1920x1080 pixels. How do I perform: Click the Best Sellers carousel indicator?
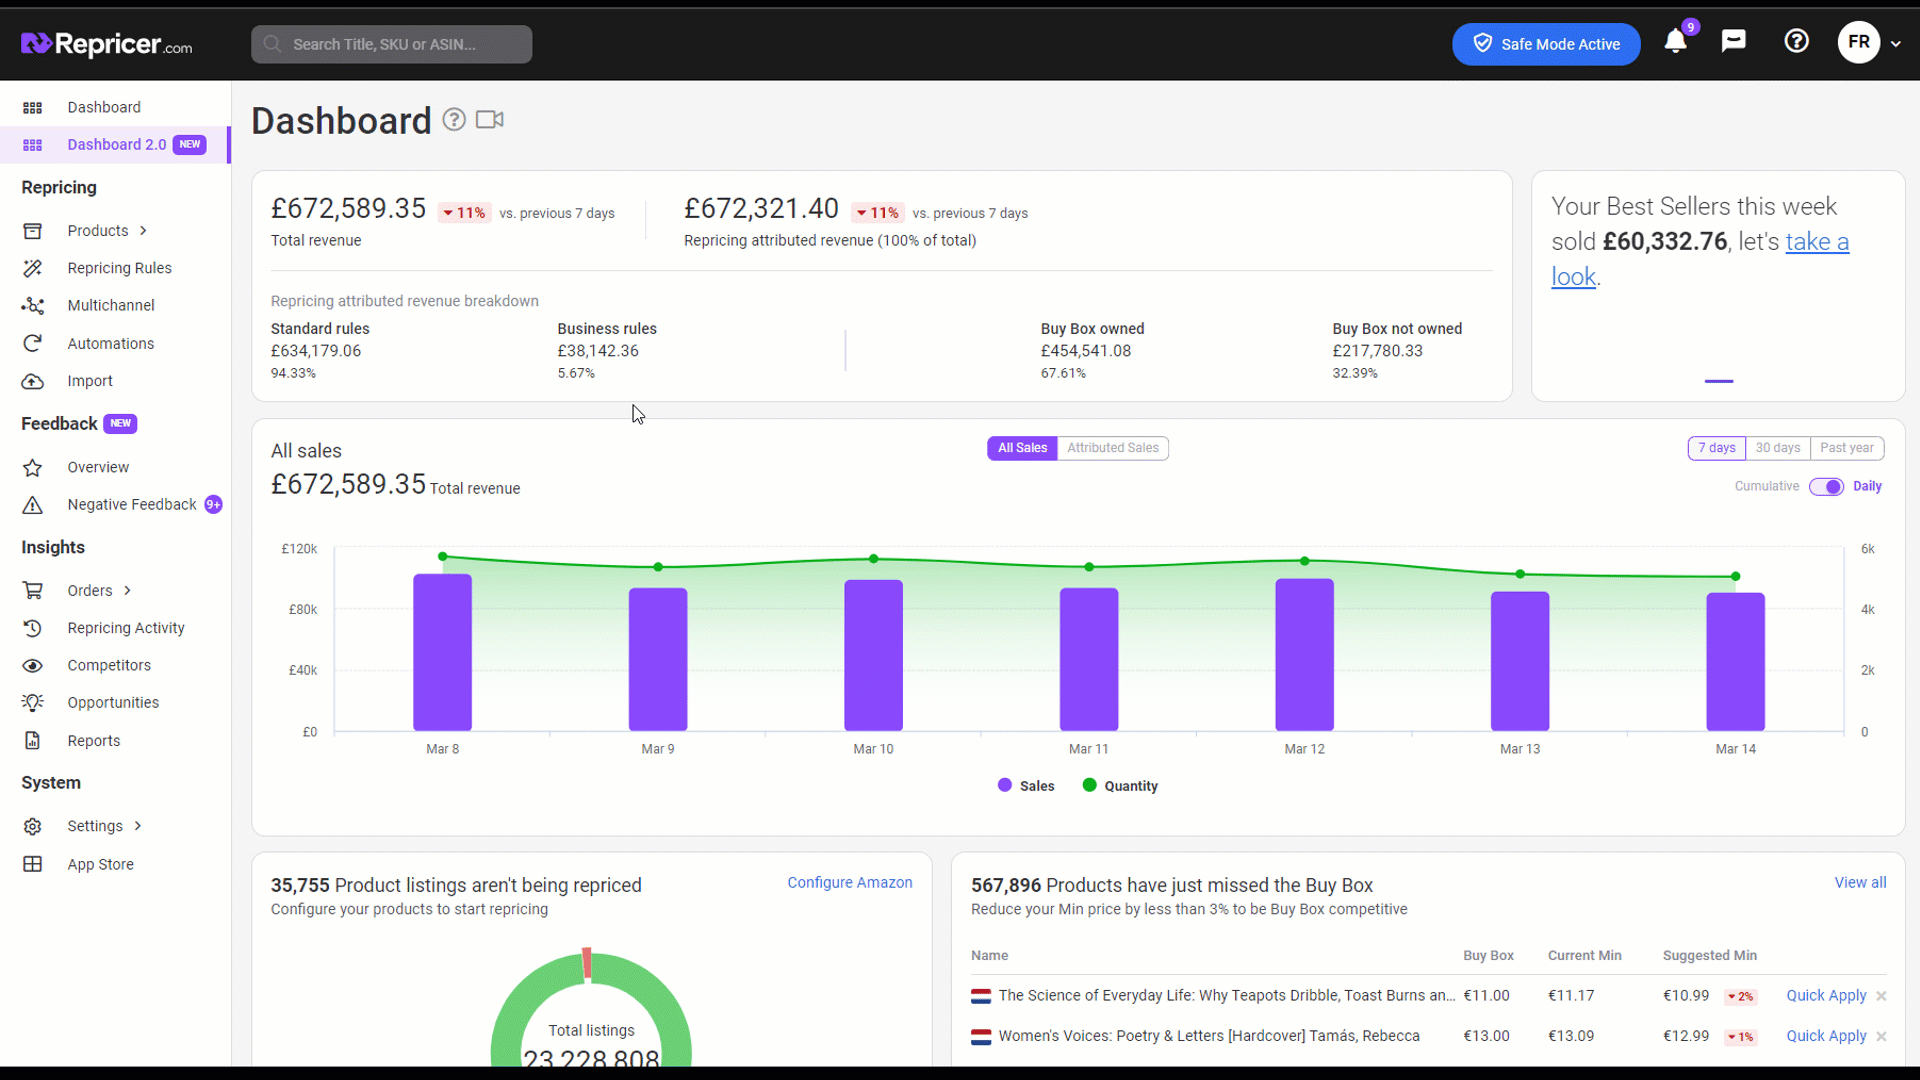pyautogui.click(x=1719, y=381)
